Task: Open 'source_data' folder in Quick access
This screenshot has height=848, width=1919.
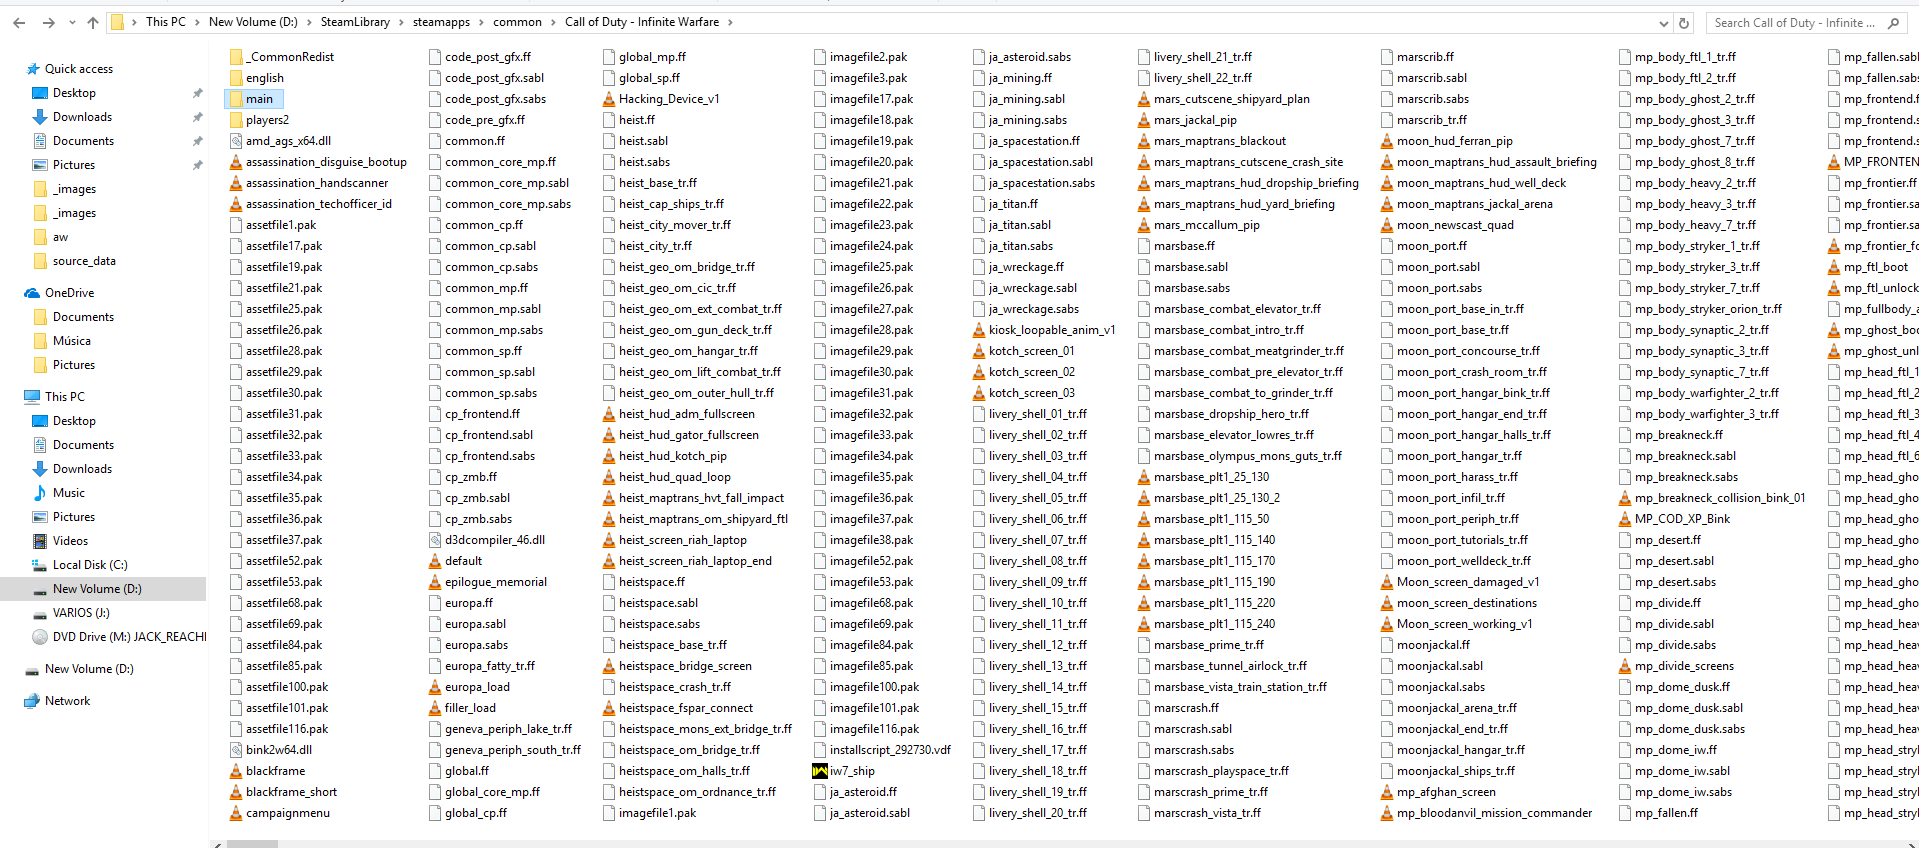Action: [x=84, y=261]
